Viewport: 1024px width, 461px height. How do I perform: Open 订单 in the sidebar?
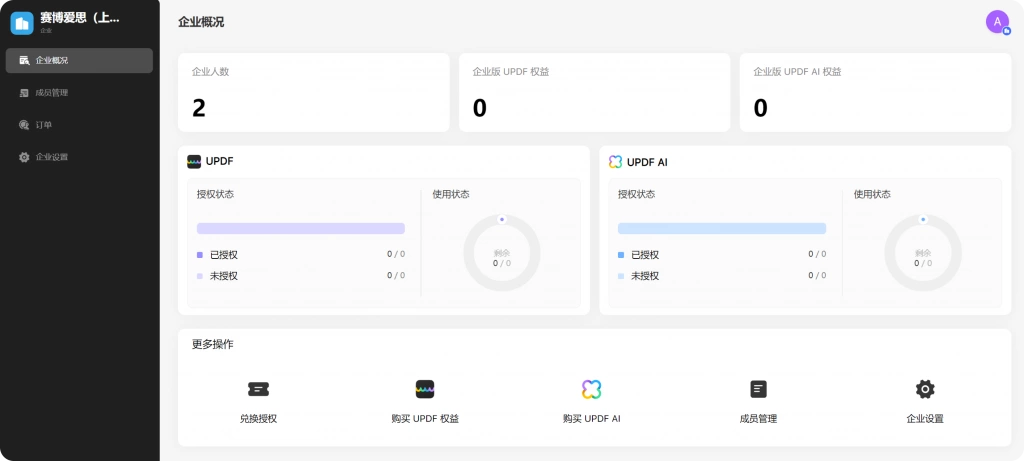click(x=79, y=125)
